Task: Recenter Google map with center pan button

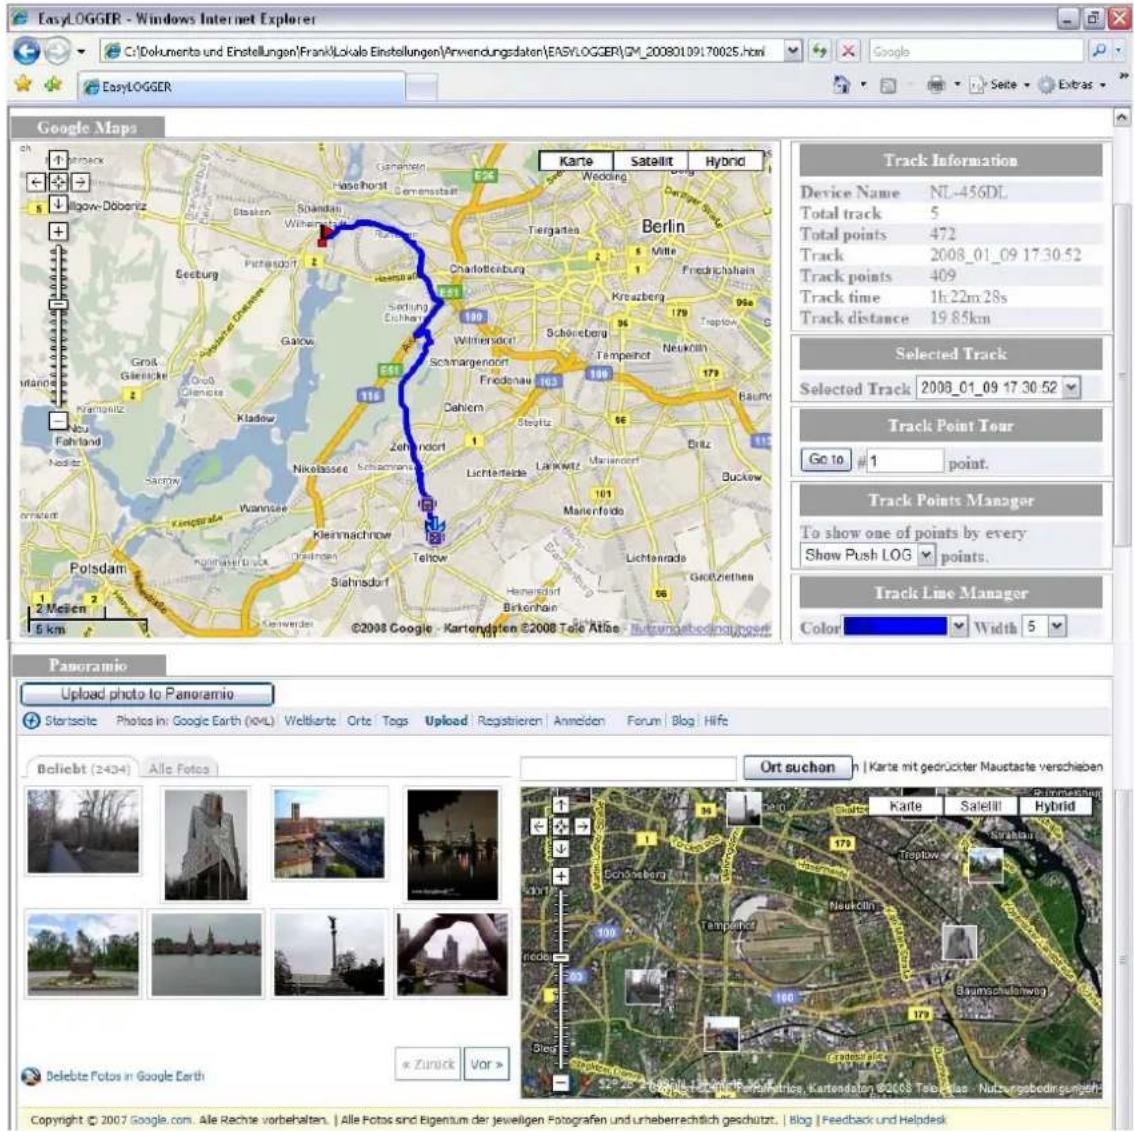Action: 58,182
